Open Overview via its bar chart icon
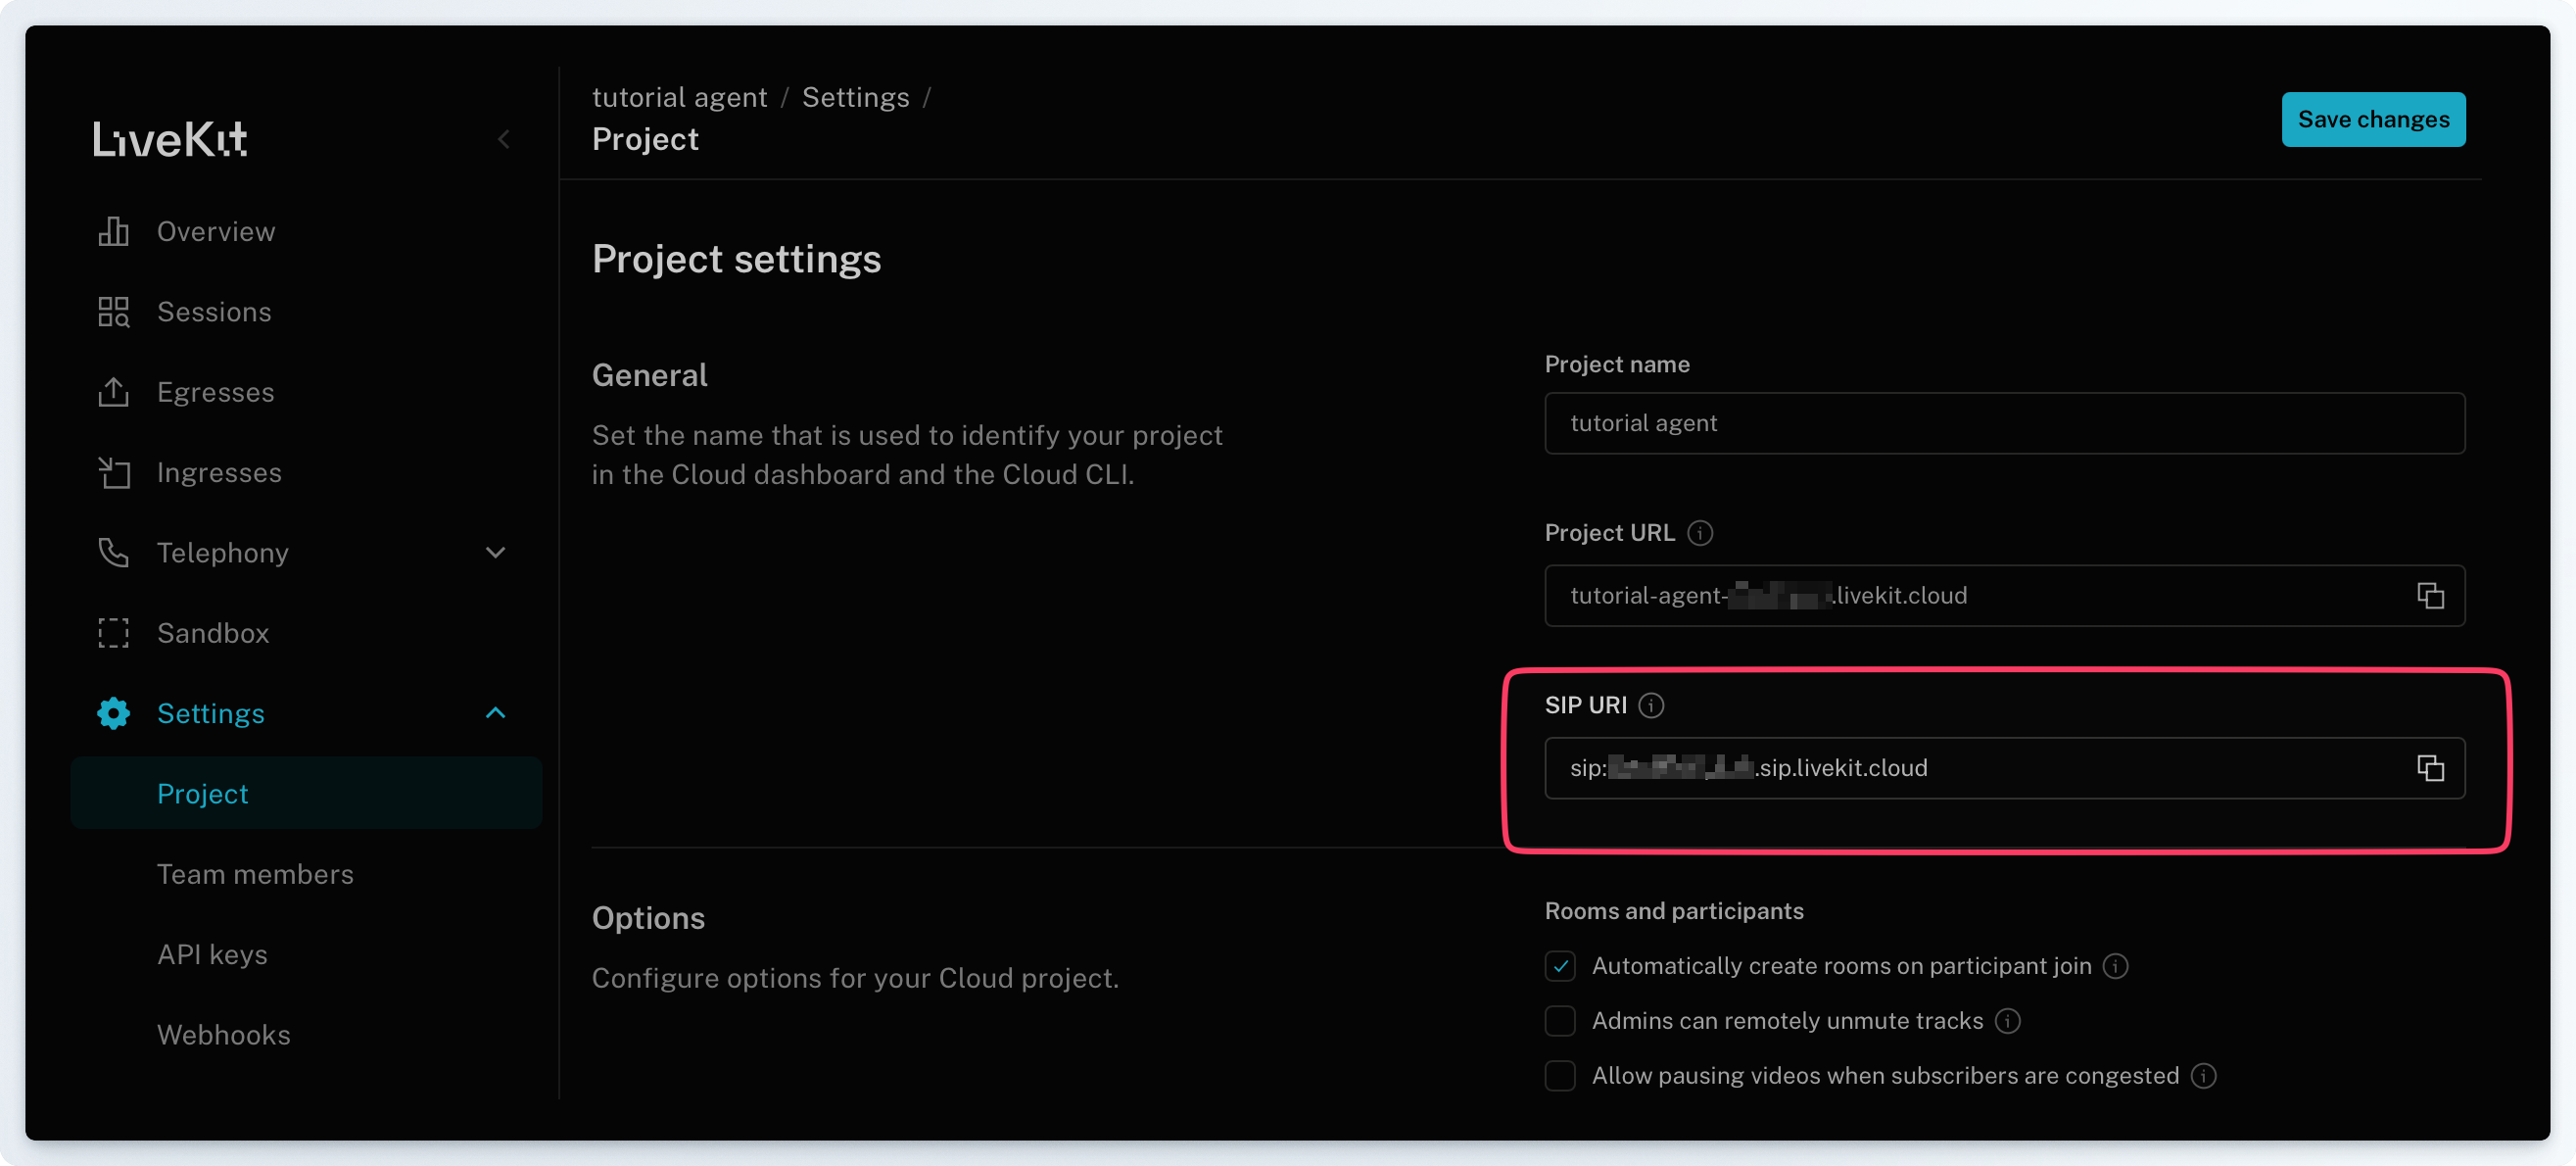This screenshot has width=2576, height=1166. [113, 231]
